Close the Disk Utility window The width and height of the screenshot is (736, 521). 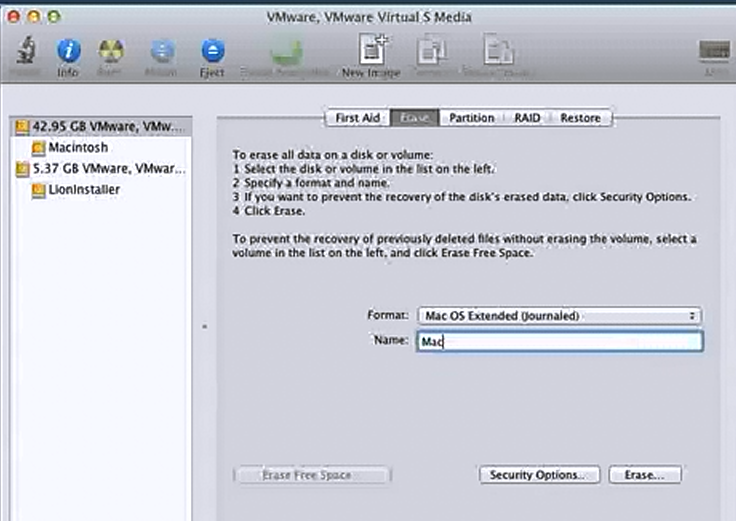(14, 17)
